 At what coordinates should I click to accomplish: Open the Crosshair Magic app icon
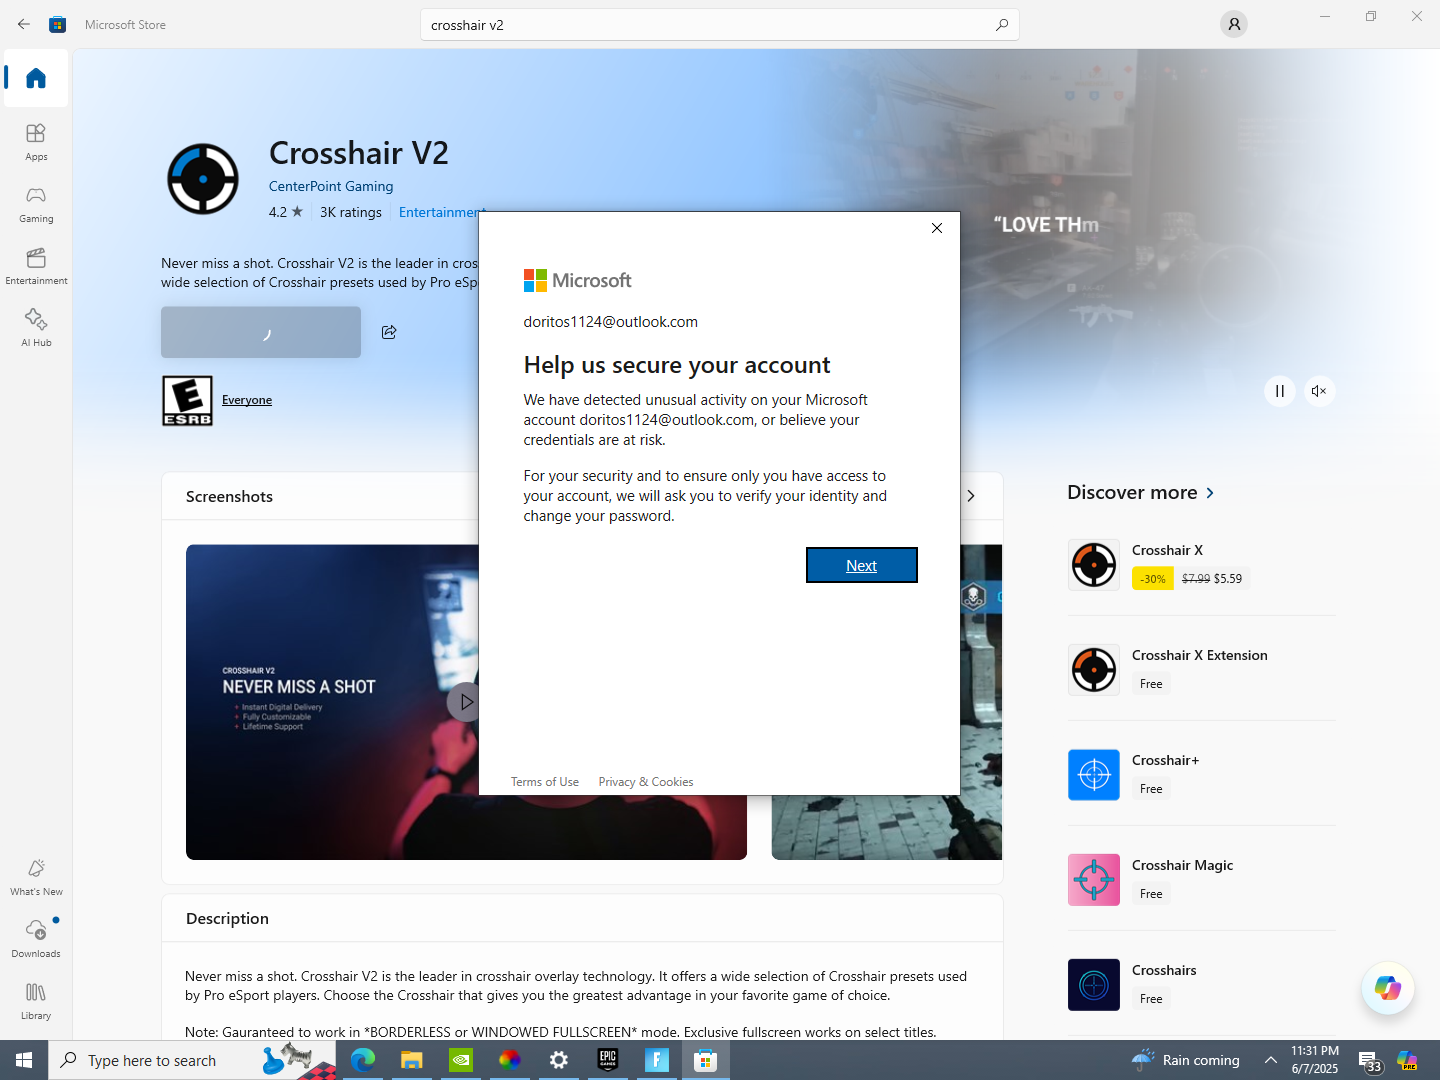[x=1094, y=880]
